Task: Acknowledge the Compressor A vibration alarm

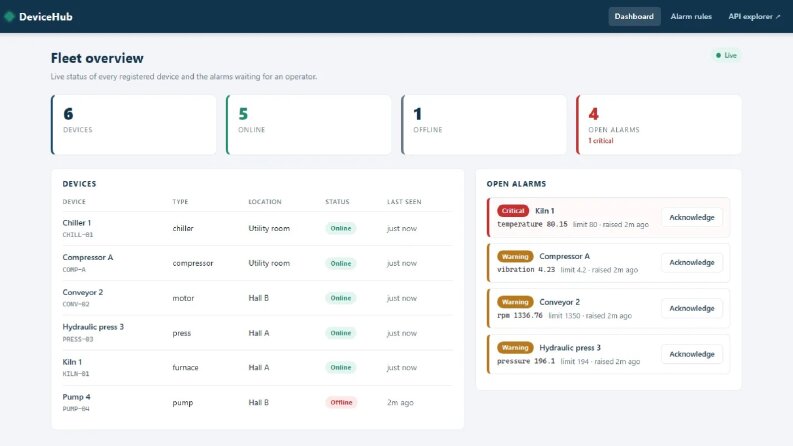Action: tap(691, 262)
